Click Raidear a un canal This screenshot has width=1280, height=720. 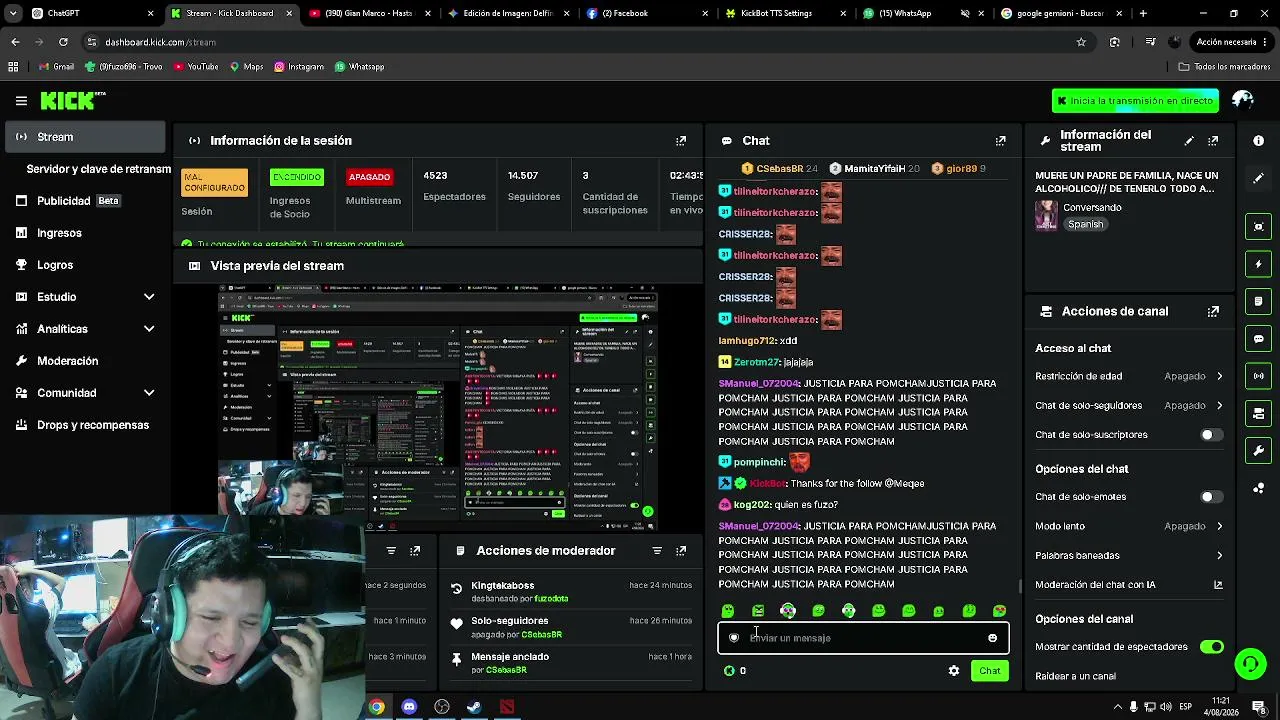[x=1076, y=676]
